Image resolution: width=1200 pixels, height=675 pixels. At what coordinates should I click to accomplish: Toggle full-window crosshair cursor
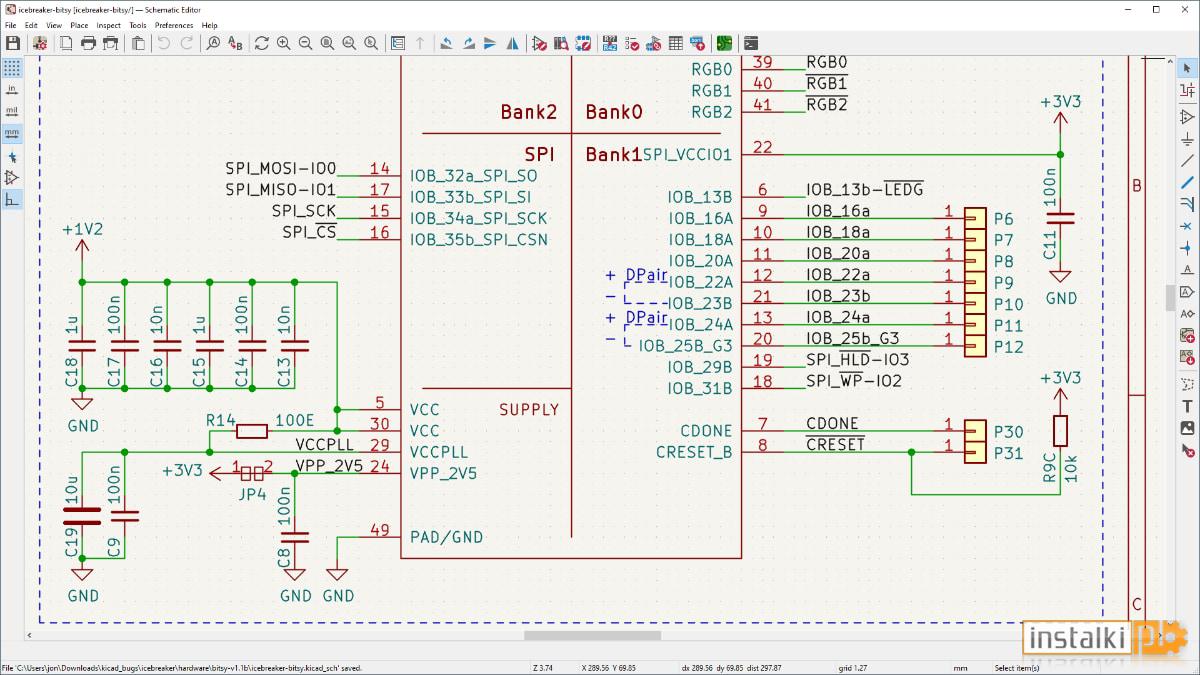(12, 157)
